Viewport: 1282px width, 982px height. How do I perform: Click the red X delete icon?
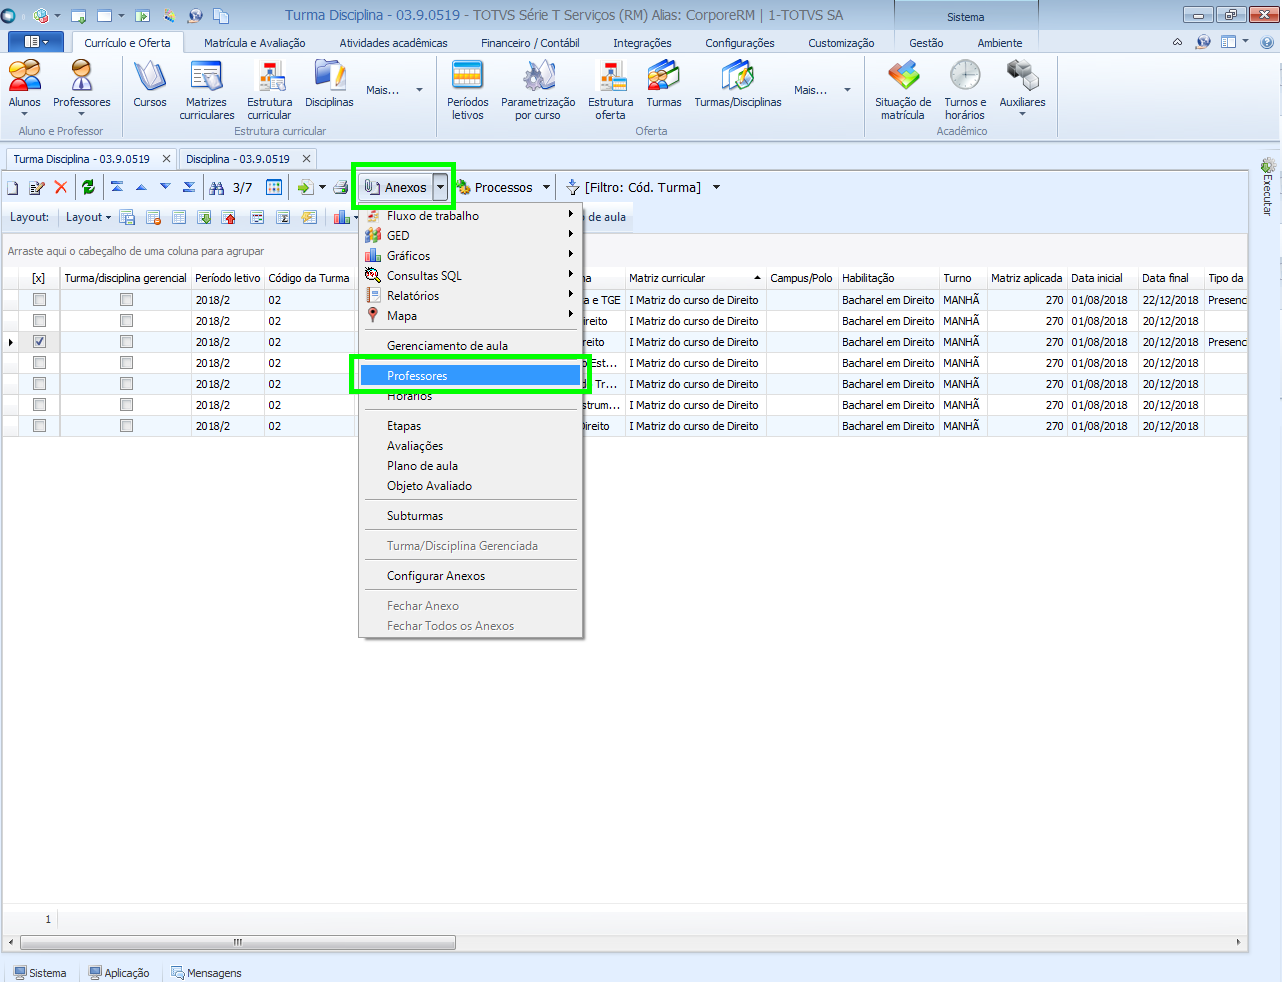[61, 187]
